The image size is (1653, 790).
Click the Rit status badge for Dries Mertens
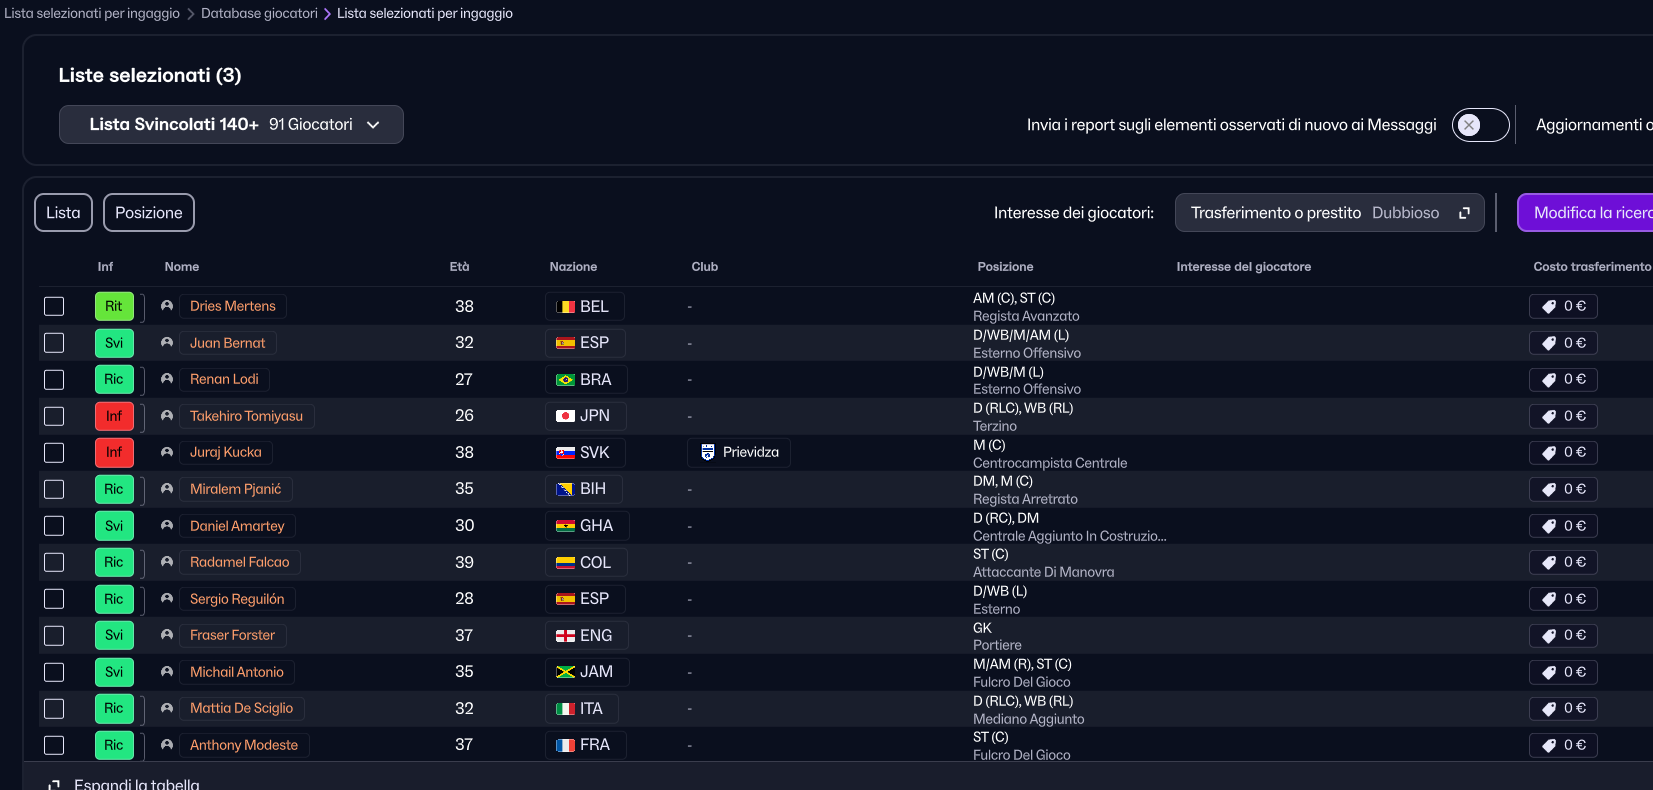[x=114, y=306]
